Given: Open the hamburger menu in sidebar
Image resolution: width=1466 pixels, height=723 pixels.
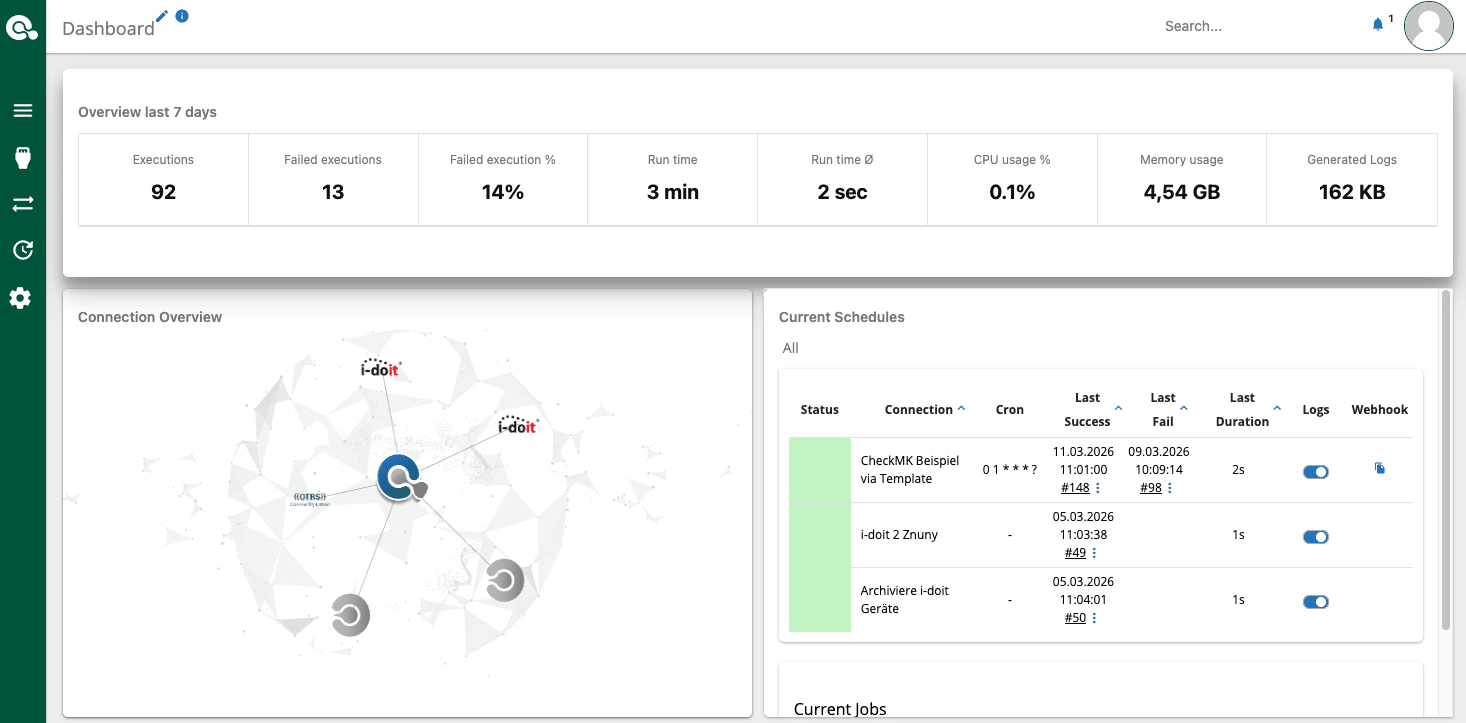Looking at the screenshot, I should pyautogui.click(x=23, y=111).
